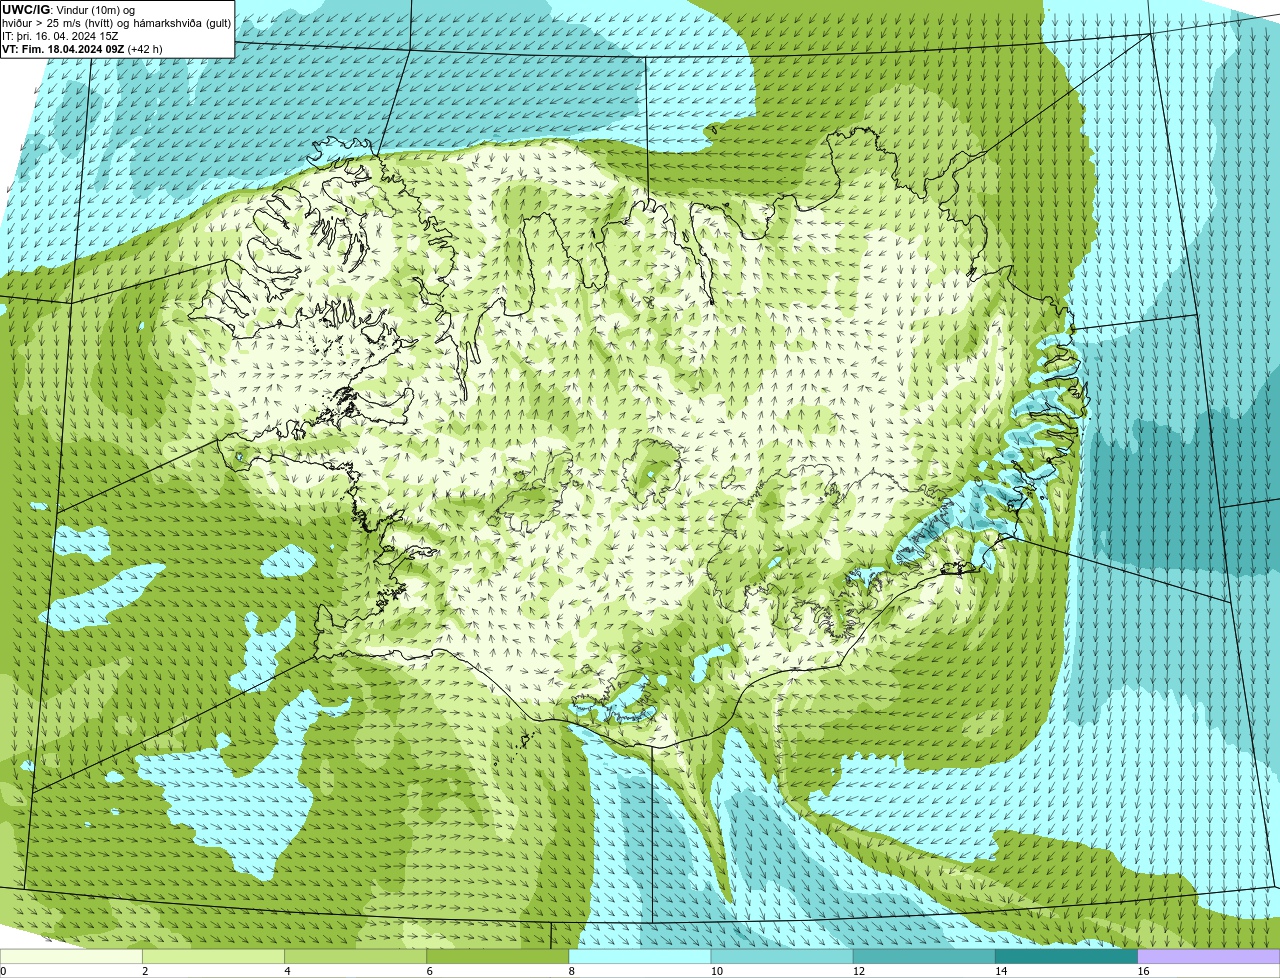Screen dimensions: 1280x978
Task: Select the light cyan 8–10 m/s legend swatch
Action: [640, 956]
